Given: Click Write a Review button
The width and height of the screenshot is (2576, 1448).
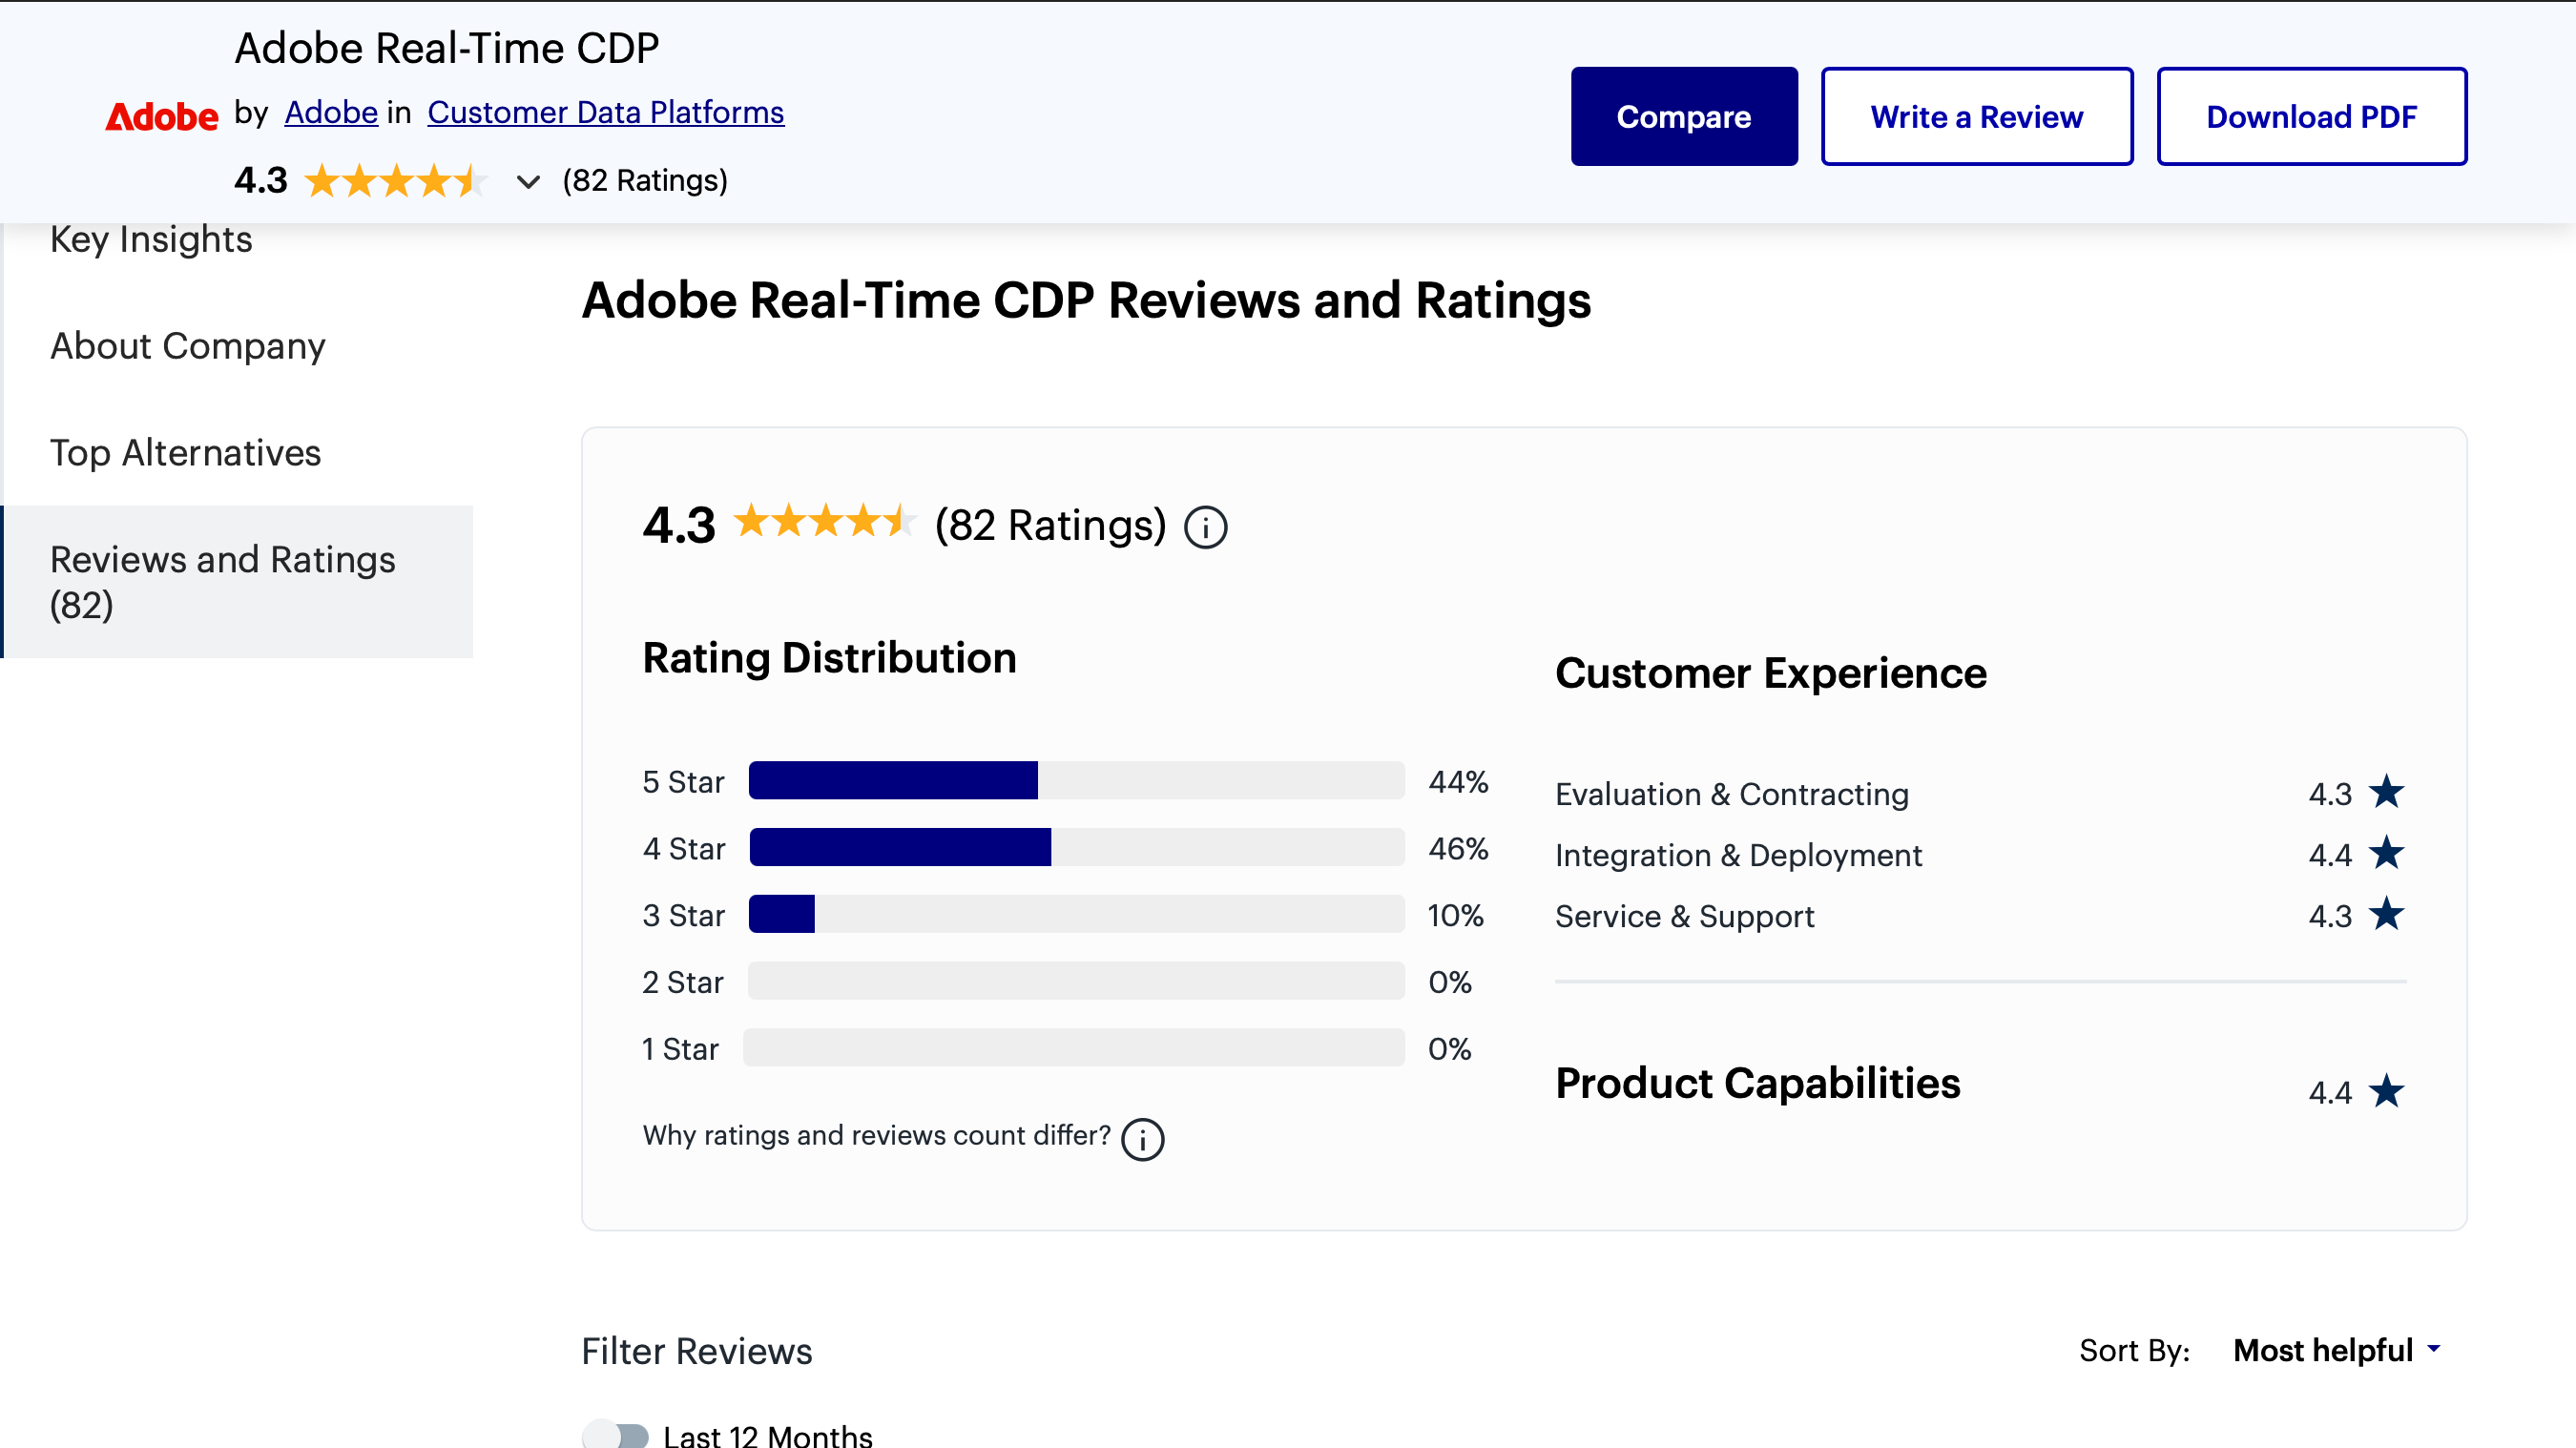Looking at the screenshot, I should (x=1976, y=117).
